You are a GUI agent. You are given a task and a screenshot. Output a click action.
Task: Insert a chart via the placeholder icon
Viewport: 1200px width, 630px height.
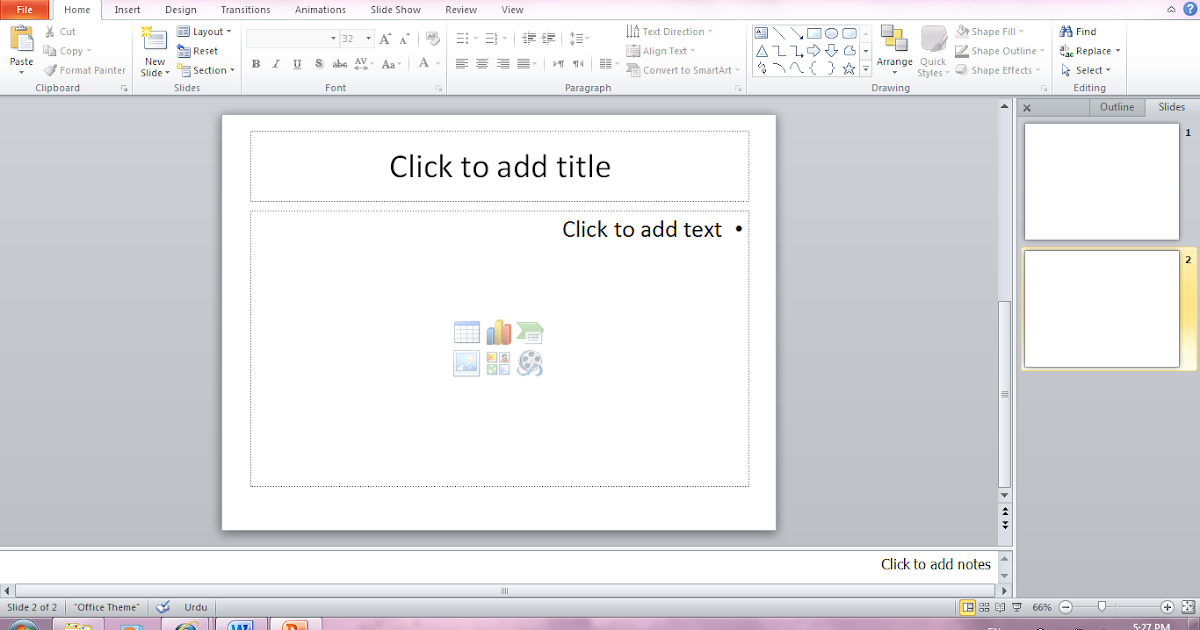point(498,332)
